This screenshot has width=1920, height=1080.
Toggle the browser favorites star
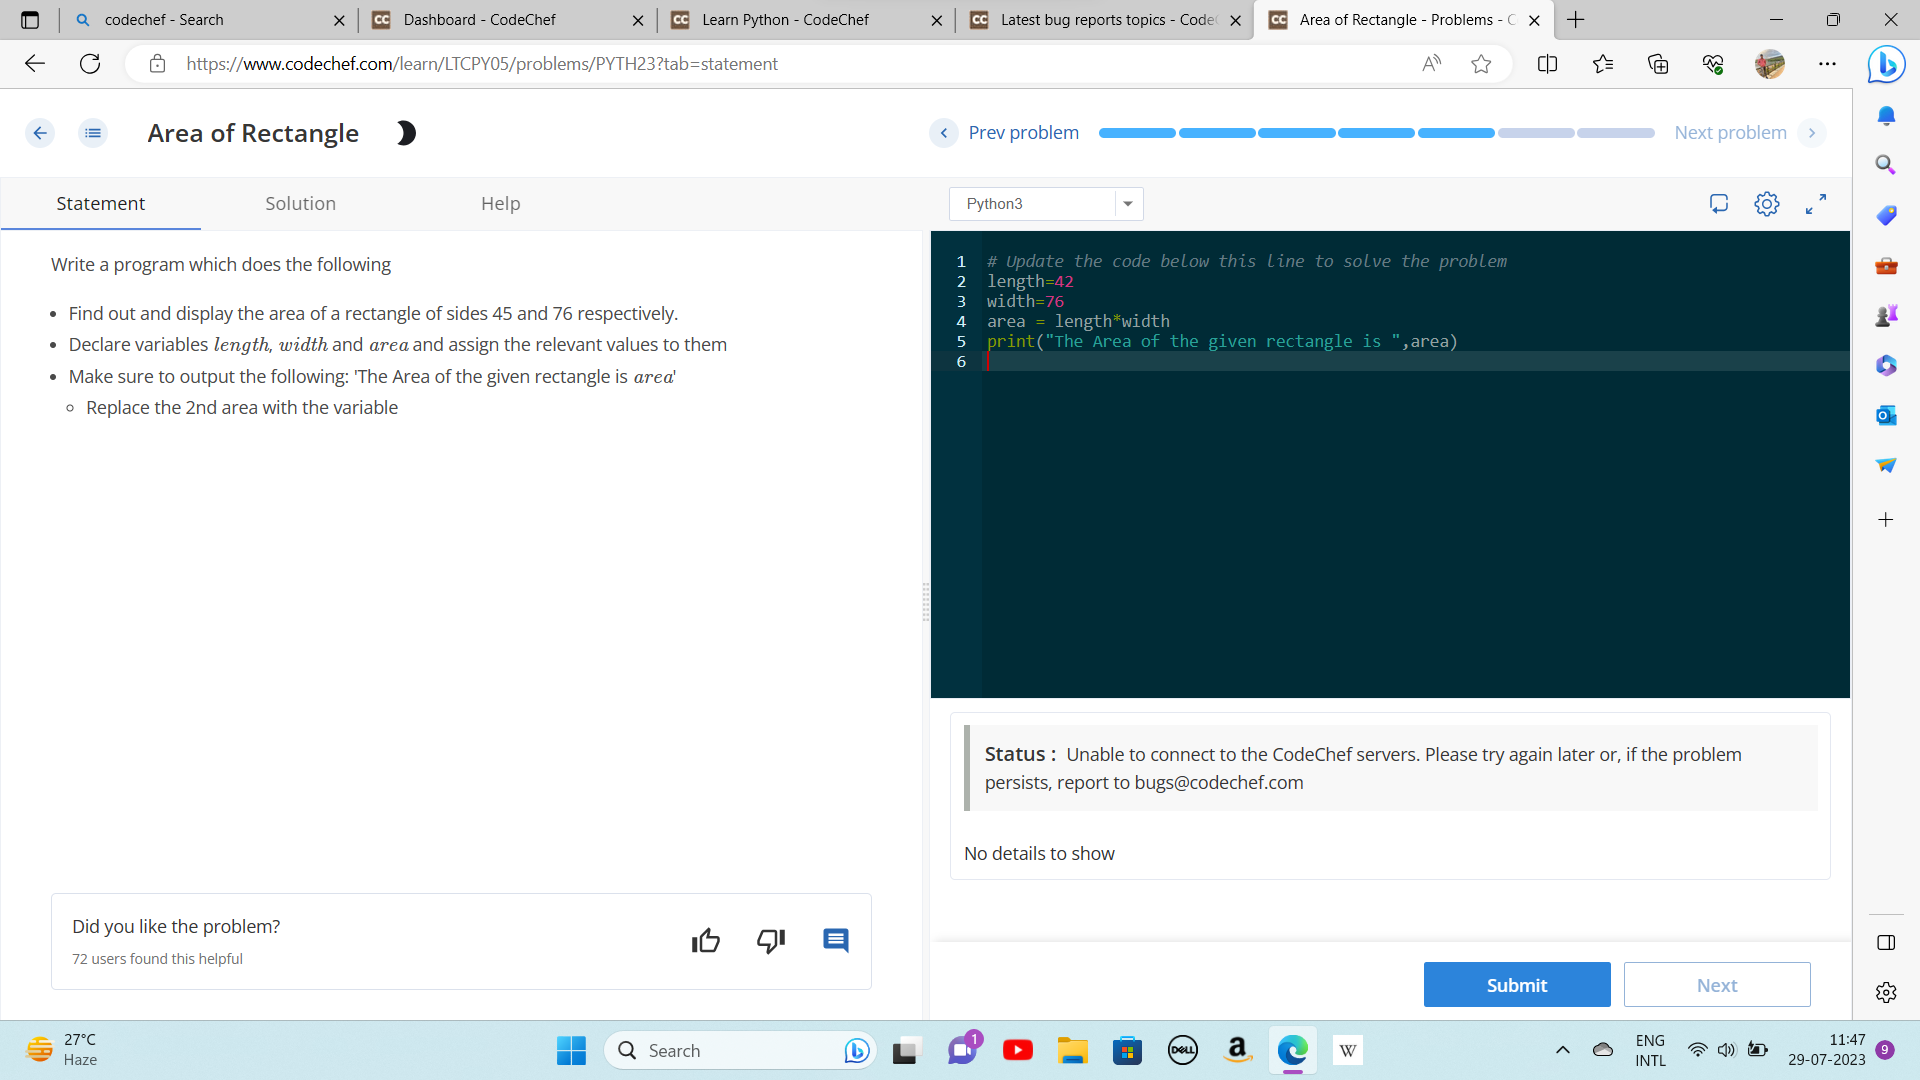pyautogui.click(x=1481, y=64)
